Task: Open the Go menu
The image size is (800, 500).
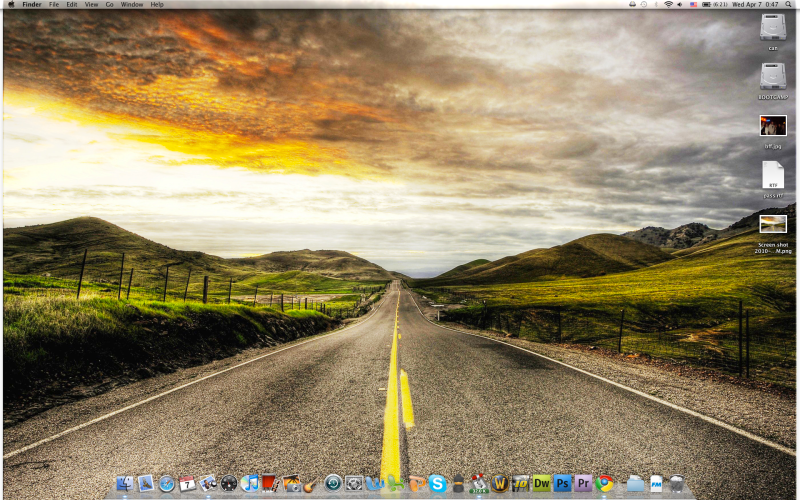Action: coord(109,5)
